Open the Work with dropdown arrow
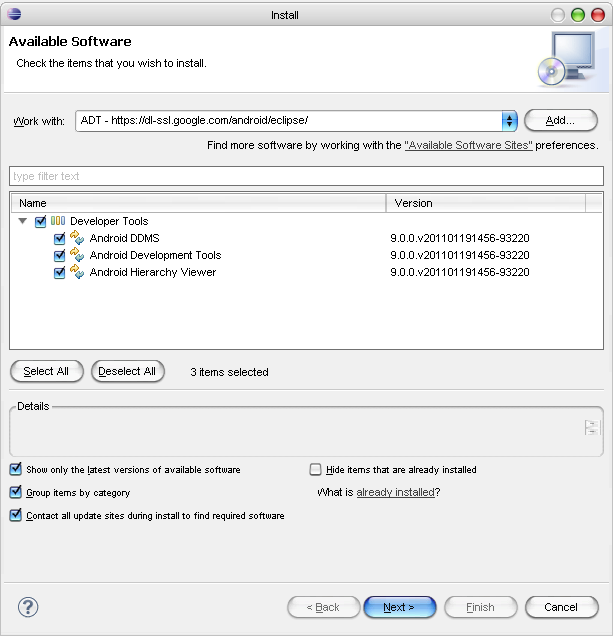Screen dimensions: 613x636 click(x=509, y=121)
